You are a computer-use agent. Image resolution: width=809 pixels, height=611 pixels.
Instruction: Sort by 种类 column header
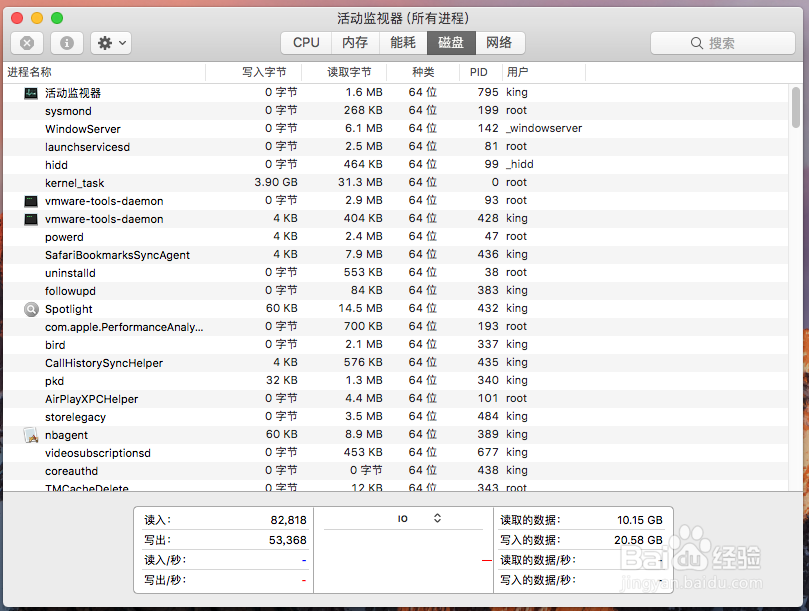click(423, 72)
